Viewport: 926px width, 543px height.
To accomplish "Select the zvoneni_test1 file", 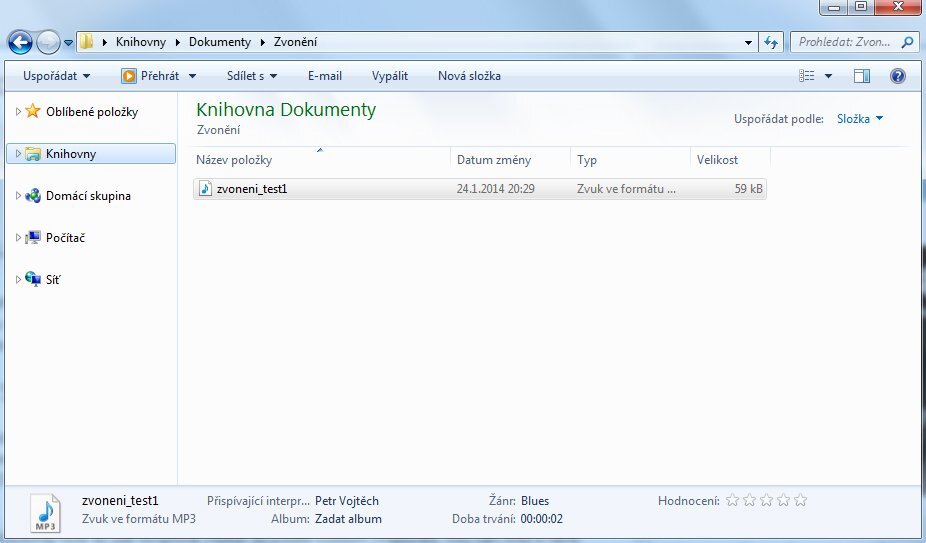I will (480, 188).
